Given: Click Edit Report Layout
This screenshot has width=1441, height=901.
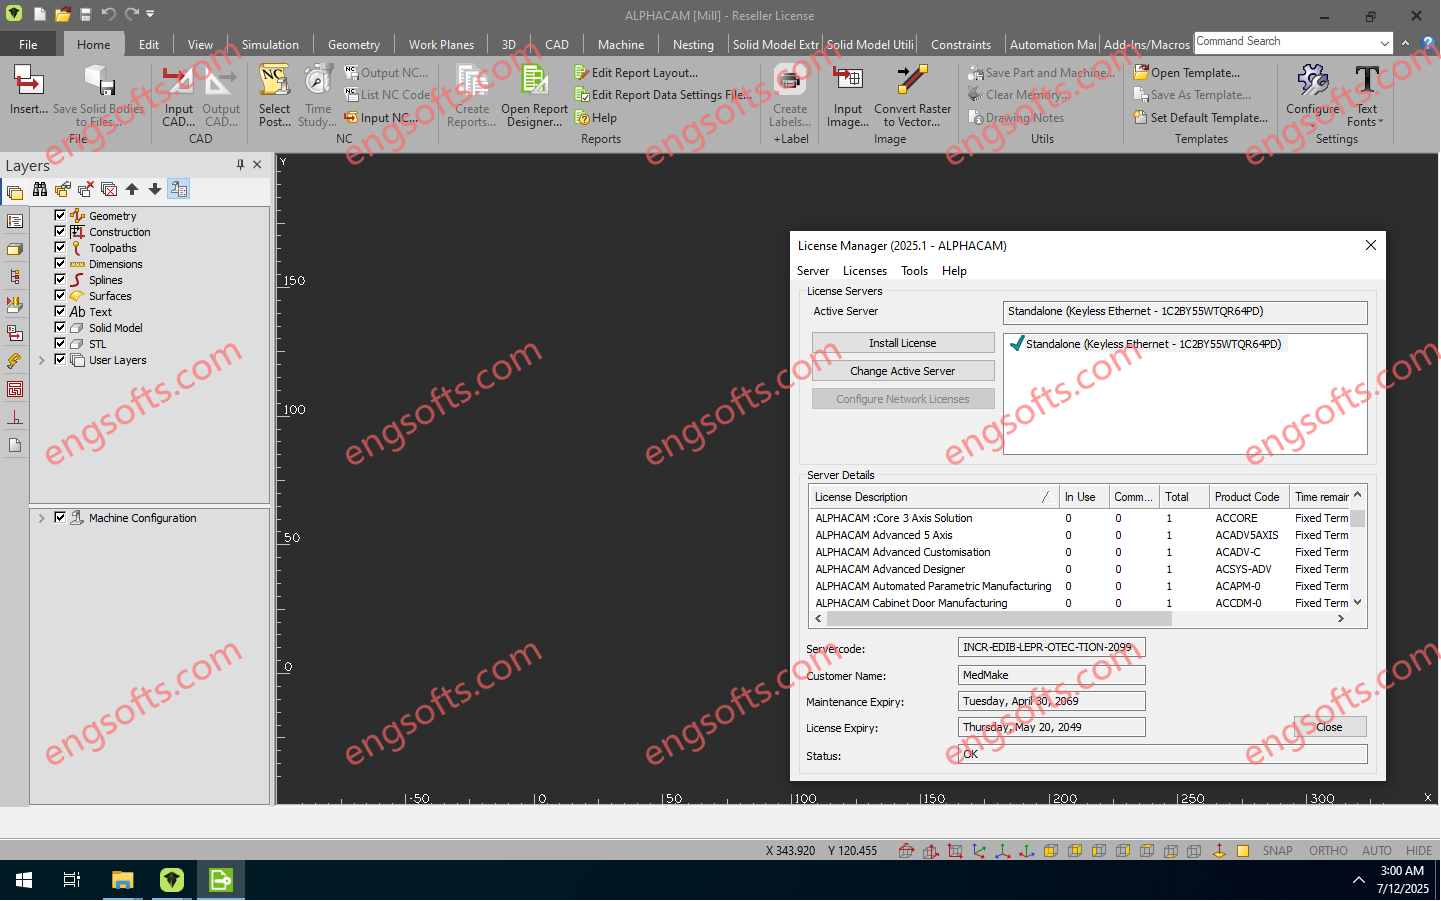Looking at the screenshot, I should click(636, 73).
